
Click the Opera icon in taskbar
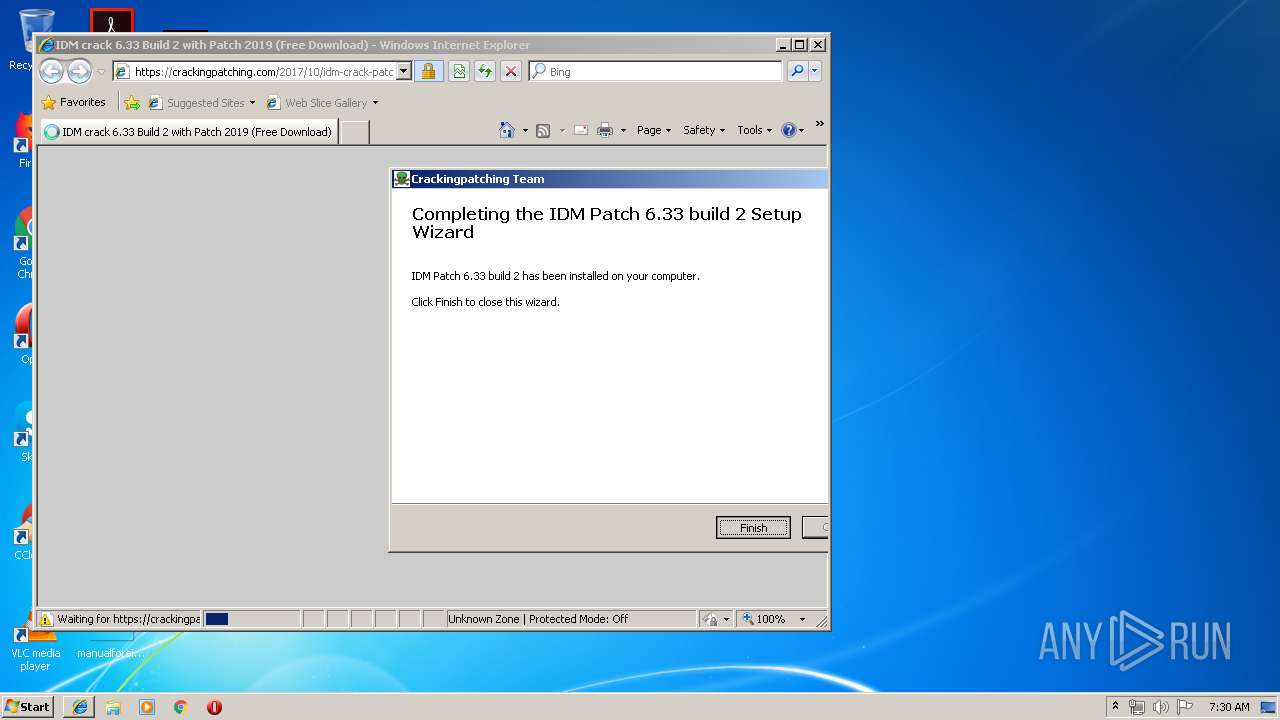click(x=214, y=707)
